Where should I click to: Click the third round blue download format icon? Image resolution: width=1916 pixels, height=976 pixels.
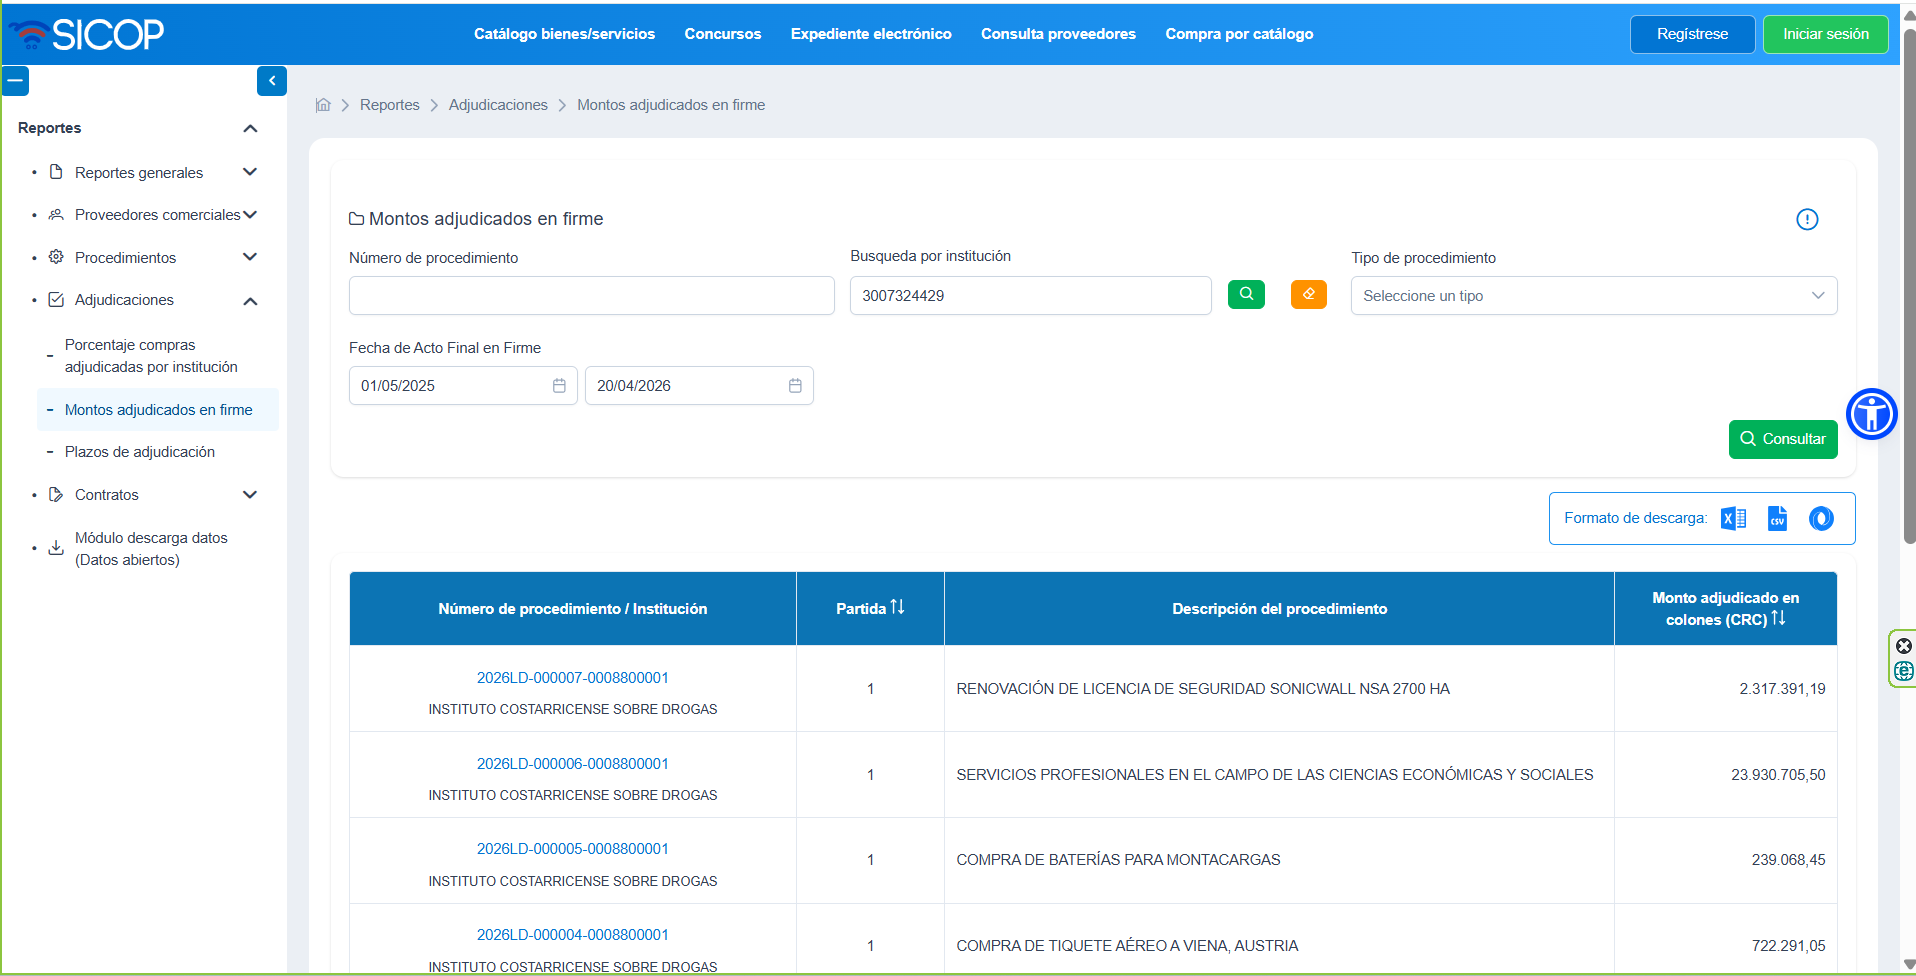(x=1821, y=518)
